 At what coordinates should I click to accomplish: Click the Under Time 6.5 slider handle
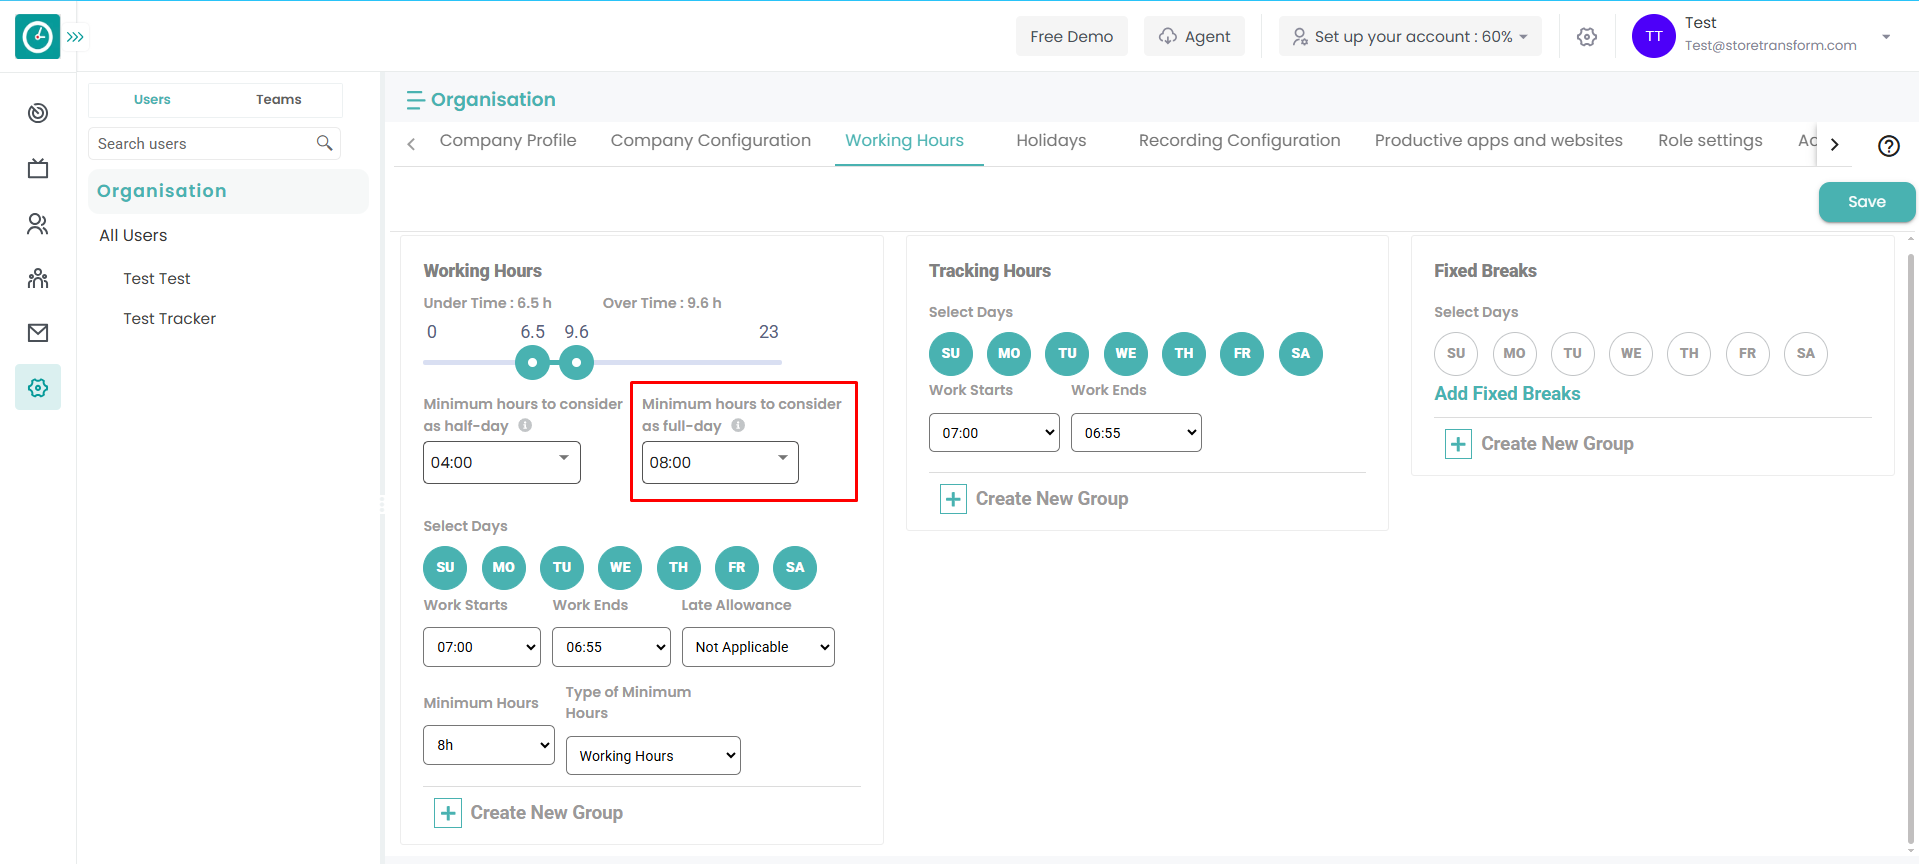532,362
